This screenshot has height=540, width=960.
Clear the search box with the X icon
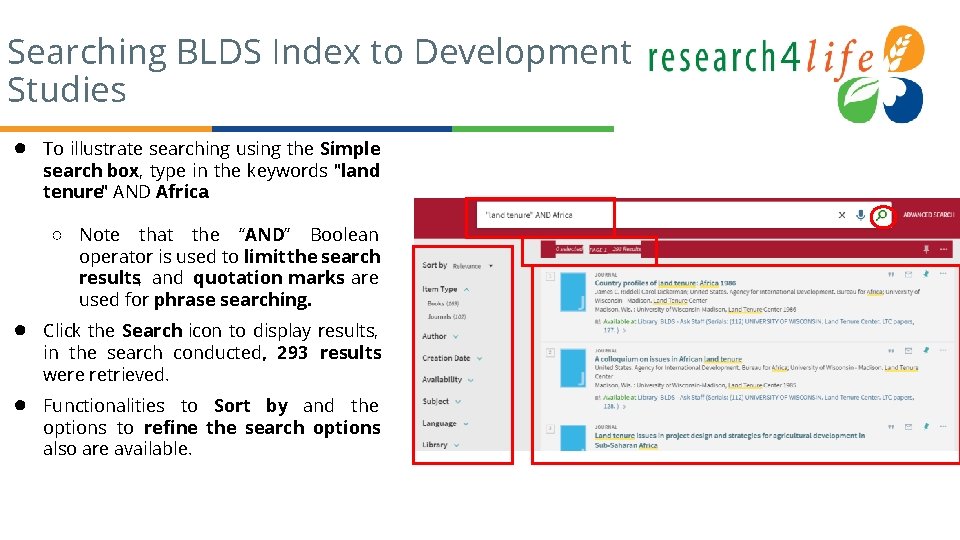click(842, 215)
